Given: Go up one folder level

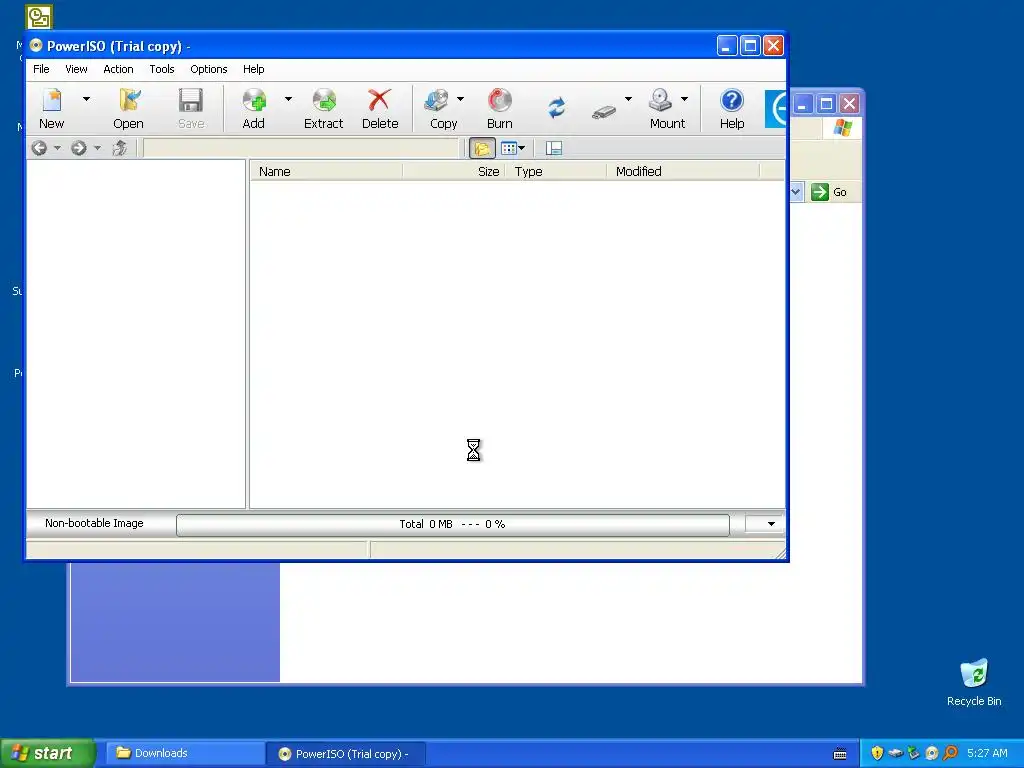Looking at the screenshot, I should click(120, 148).
